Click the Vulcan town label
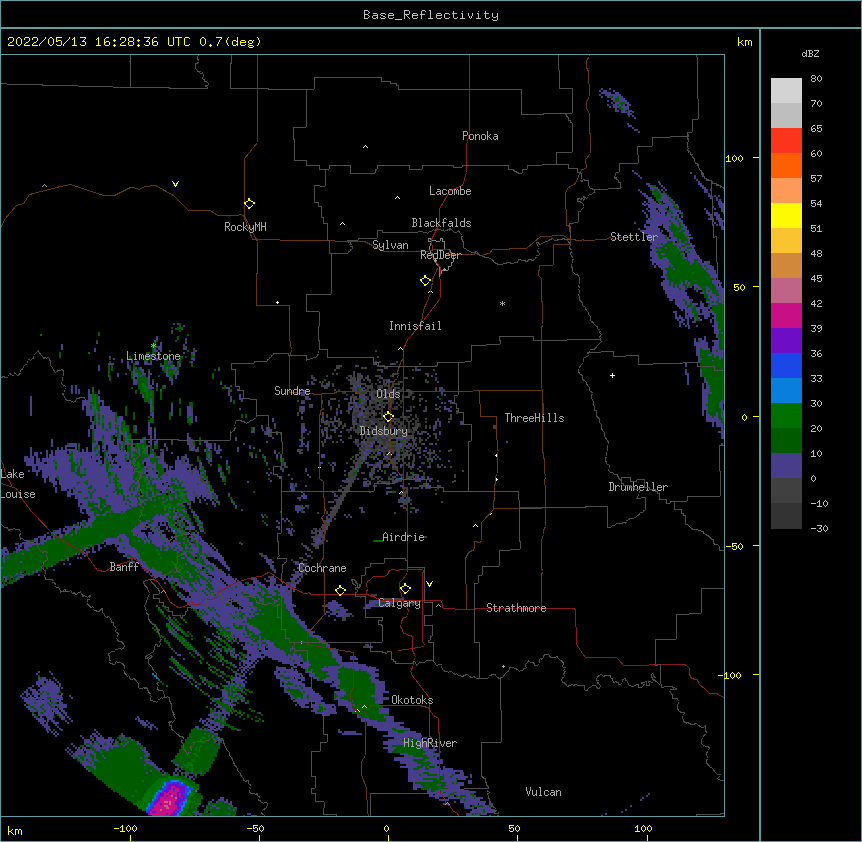Screen dimensions: 862x842 543,792
